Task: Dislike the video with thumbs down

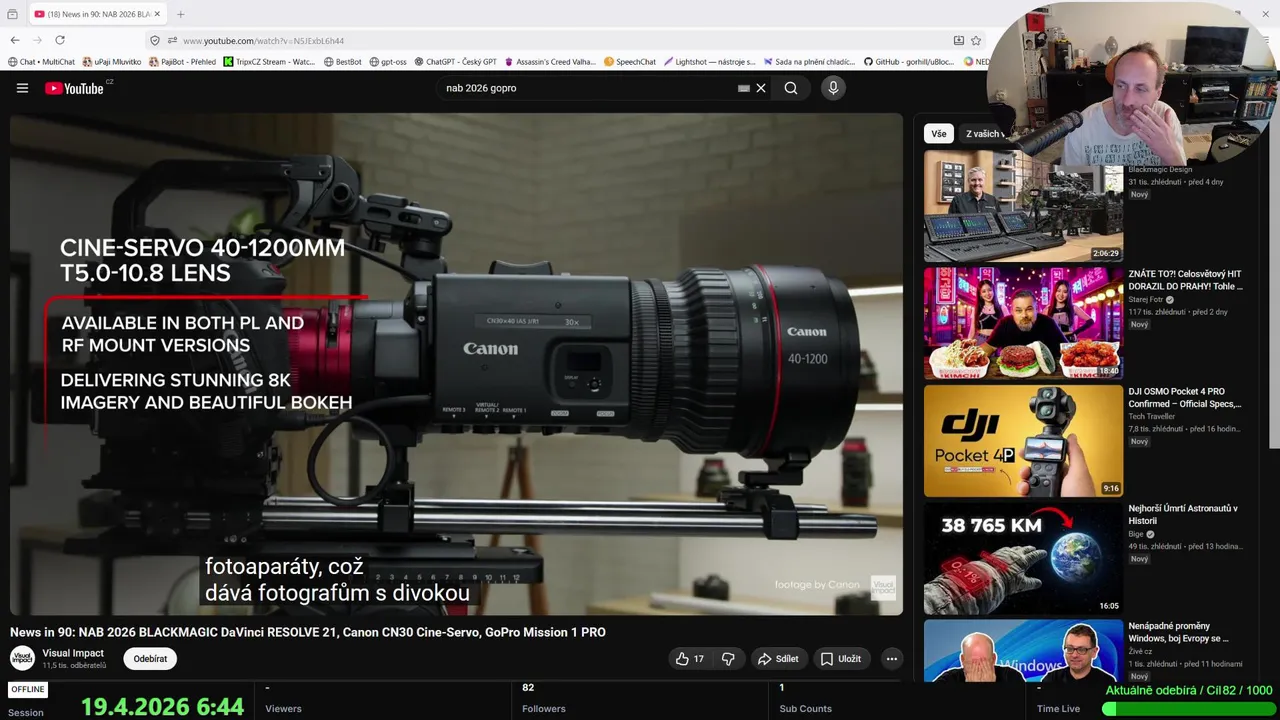Action: (728, 659)
